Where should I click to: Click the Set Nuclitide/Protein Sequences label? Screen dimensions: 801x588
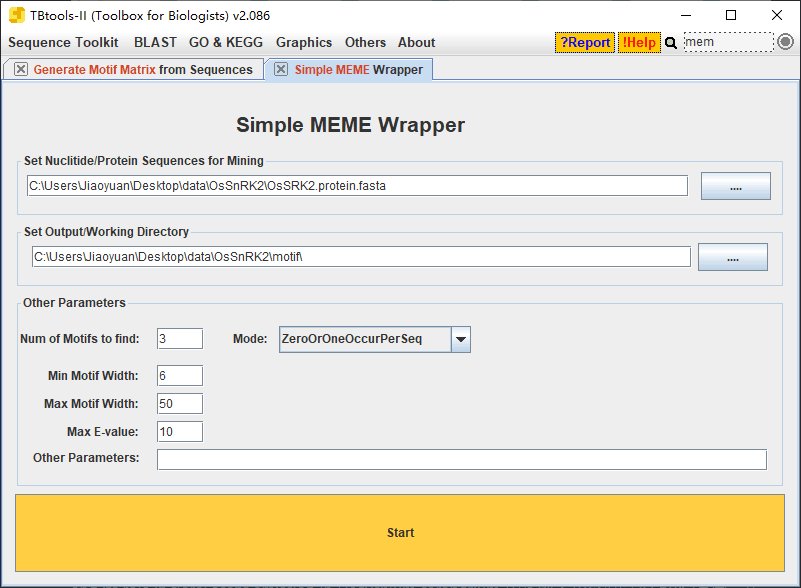pos(144,161)
